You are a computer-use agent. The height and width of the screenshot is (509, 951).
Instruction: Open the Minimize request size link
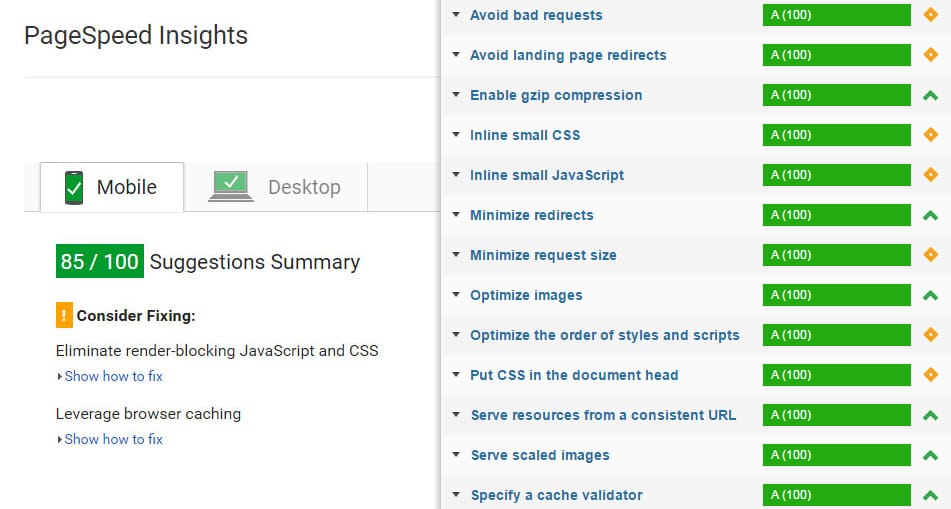[x=543, y=255]
